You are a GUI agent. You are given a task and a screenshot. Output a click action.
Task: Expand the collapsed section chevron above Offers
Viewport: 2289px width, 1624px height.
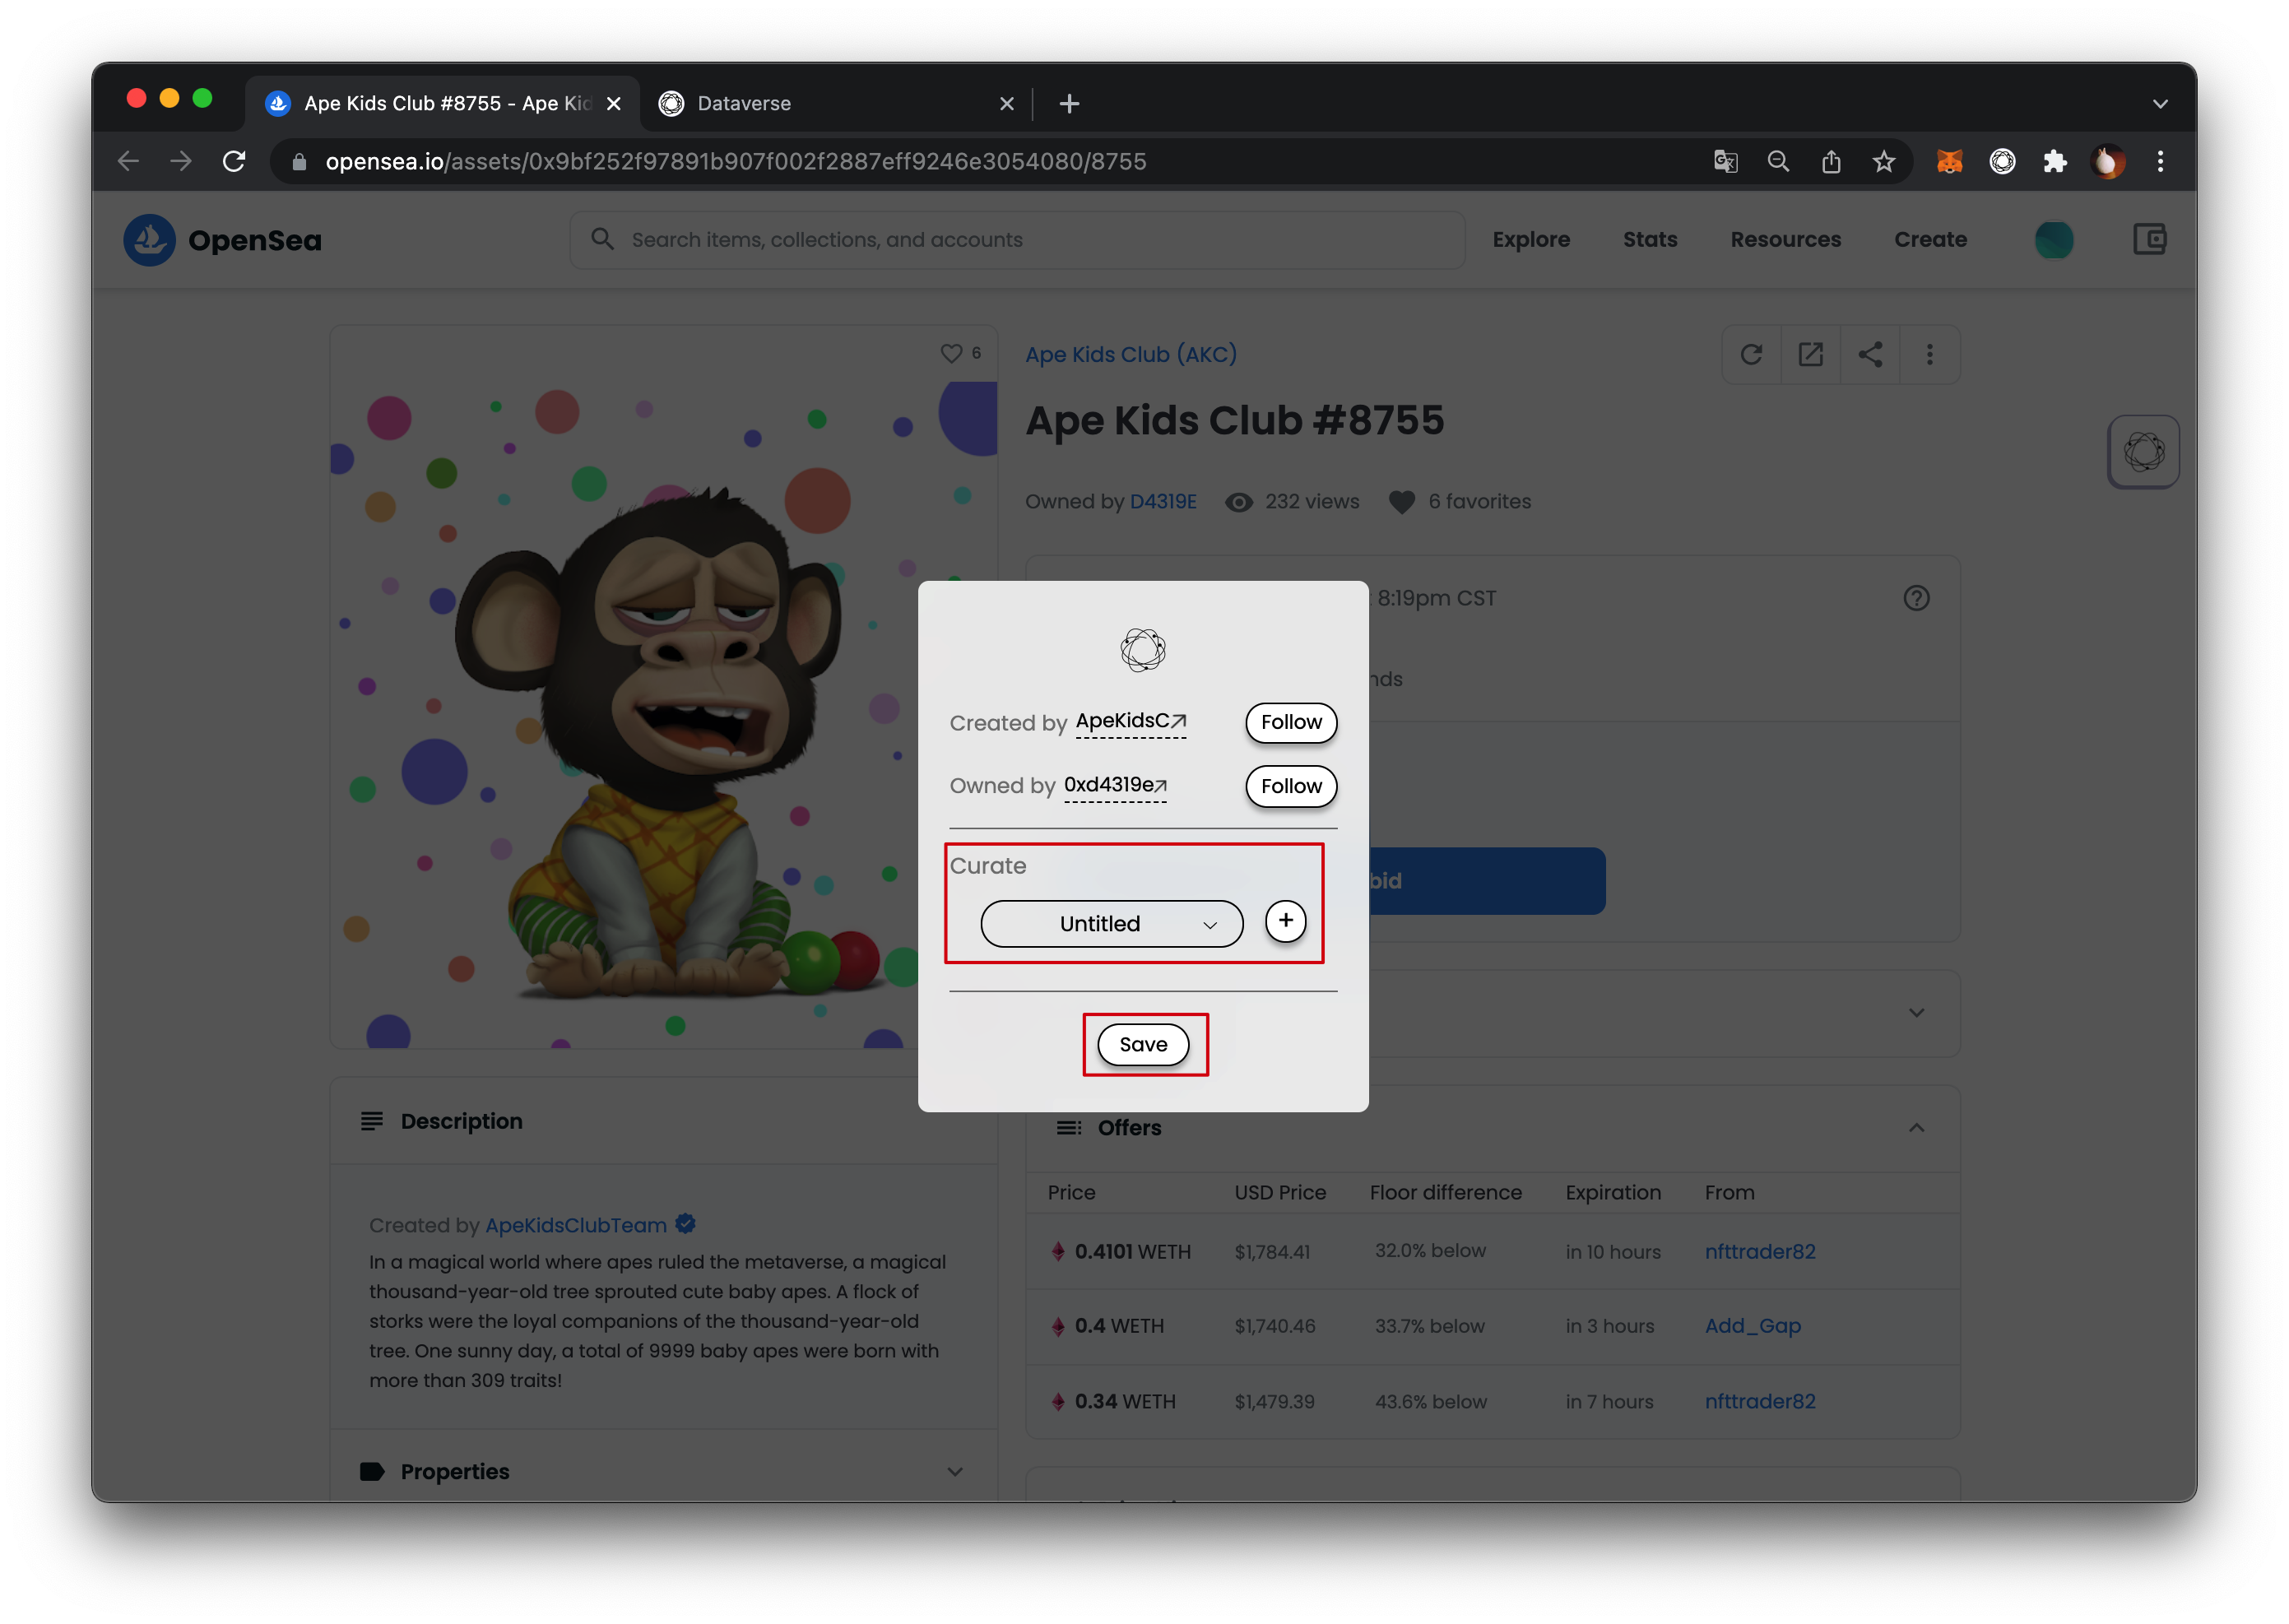coord(1915,1013)
